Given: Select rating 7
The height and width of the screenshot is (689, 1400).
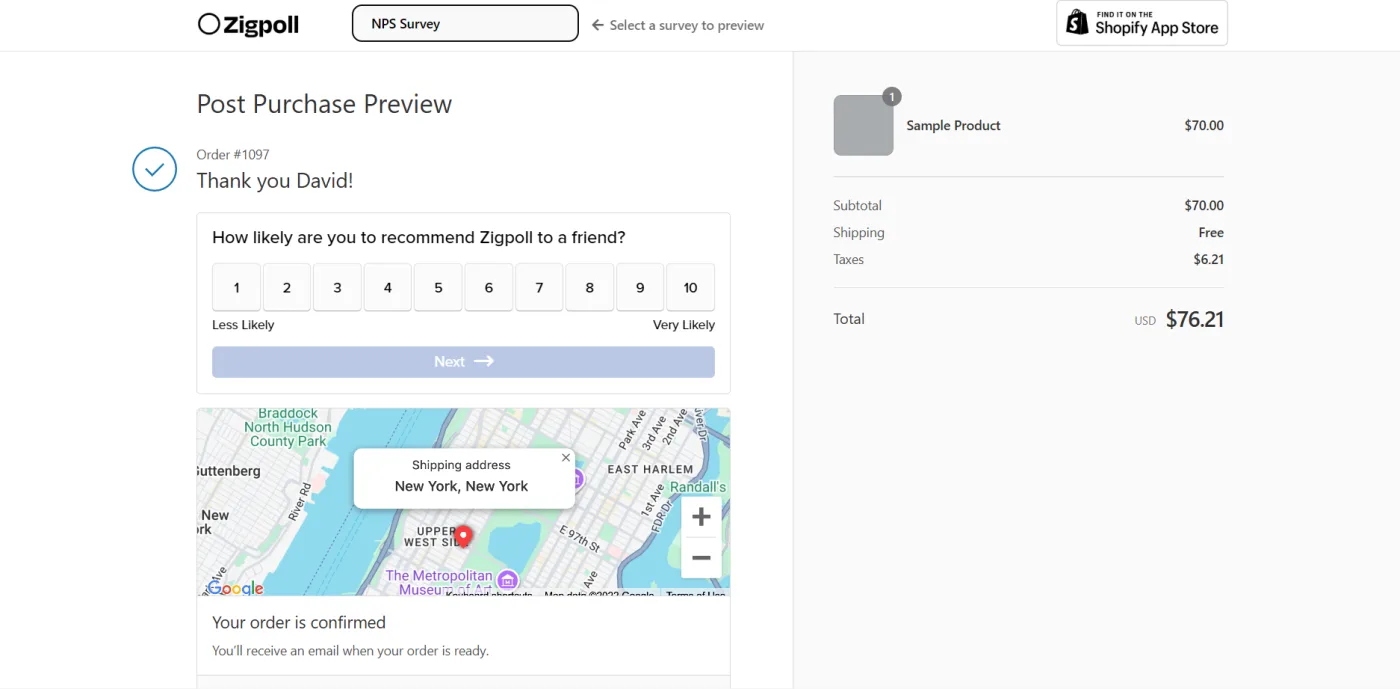Looking at the screenshot, I should 539,288.
